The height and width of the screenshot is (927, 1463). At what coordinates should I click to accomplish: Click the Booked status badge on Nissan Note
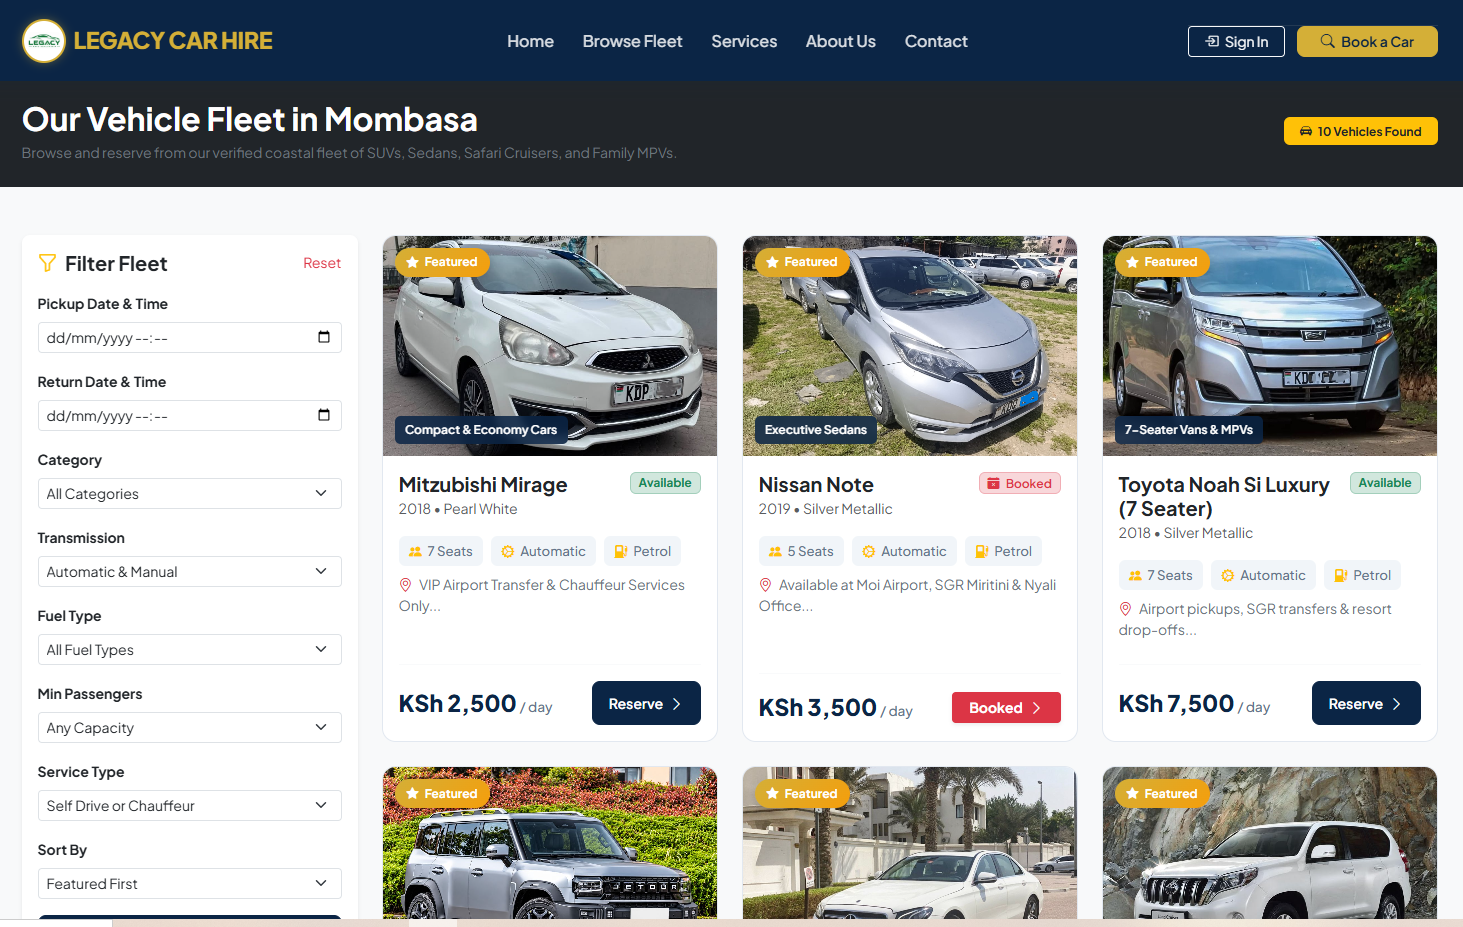click(1020, 483)
